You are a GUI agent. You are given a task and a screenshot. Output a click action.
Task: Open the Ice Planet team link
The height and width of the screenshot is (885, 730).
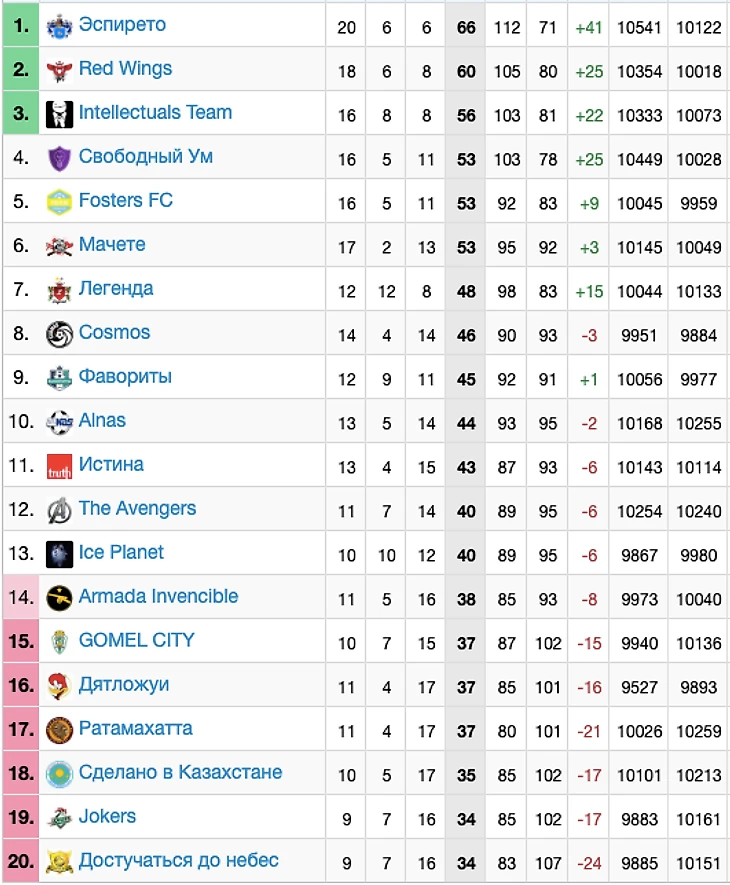click(121, 553)
